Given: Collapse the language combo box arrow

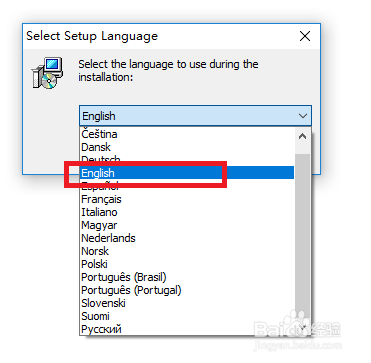Looking at the screenshot, I should (303, 116).
